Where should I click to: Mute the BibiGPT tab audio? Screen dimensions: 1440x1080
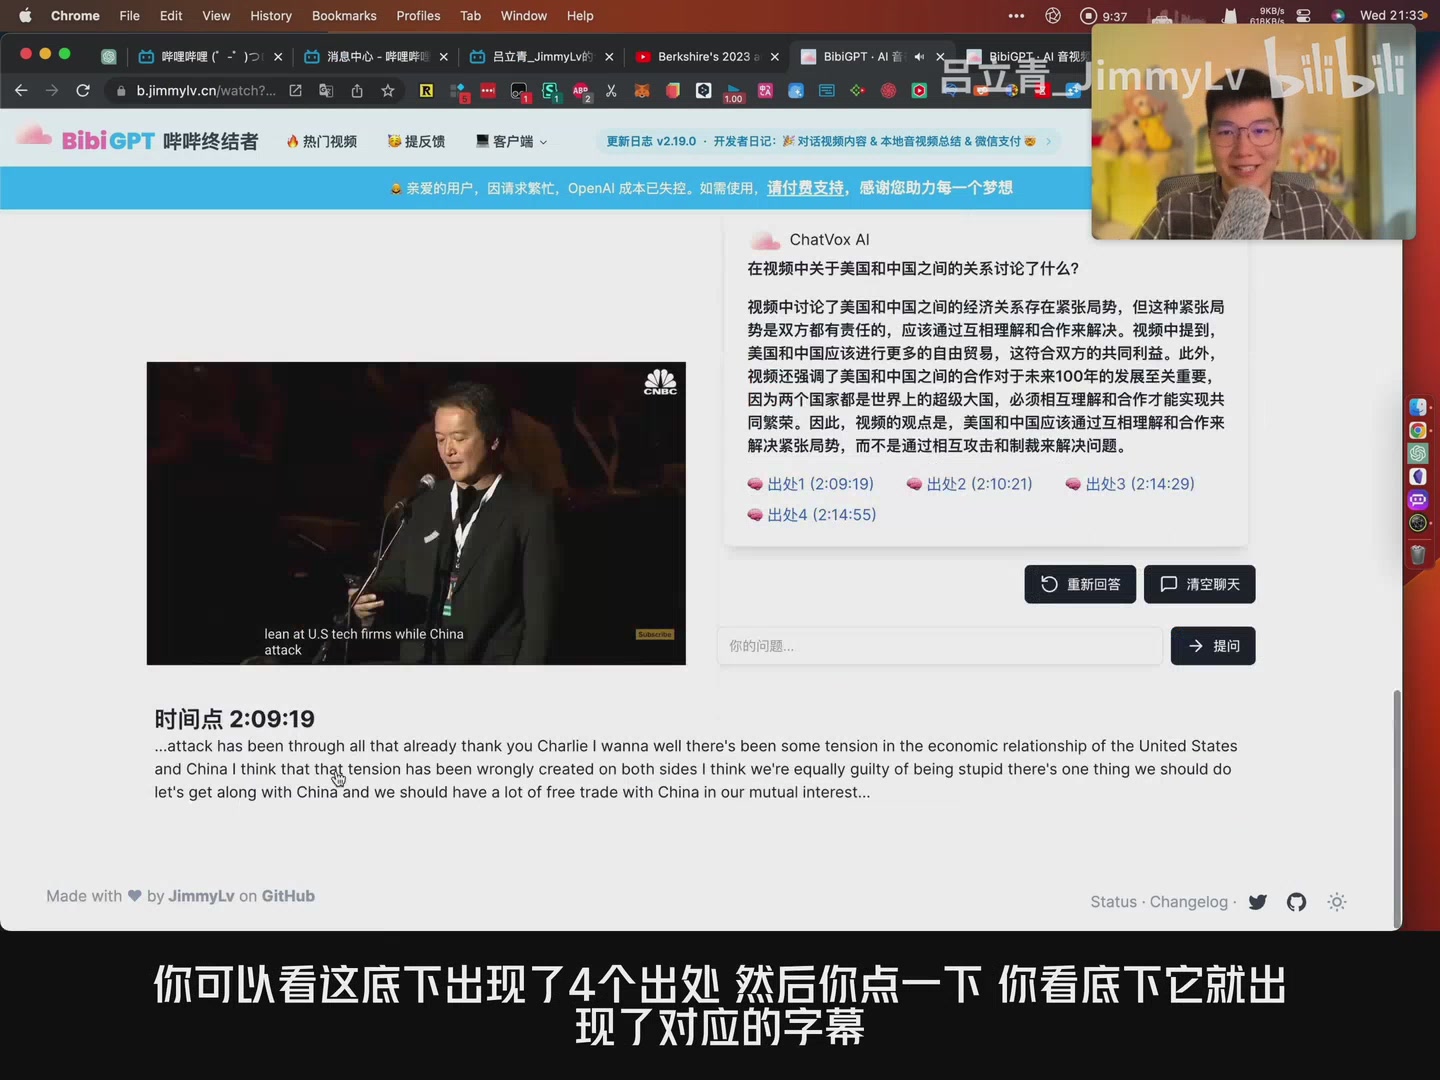919,57
